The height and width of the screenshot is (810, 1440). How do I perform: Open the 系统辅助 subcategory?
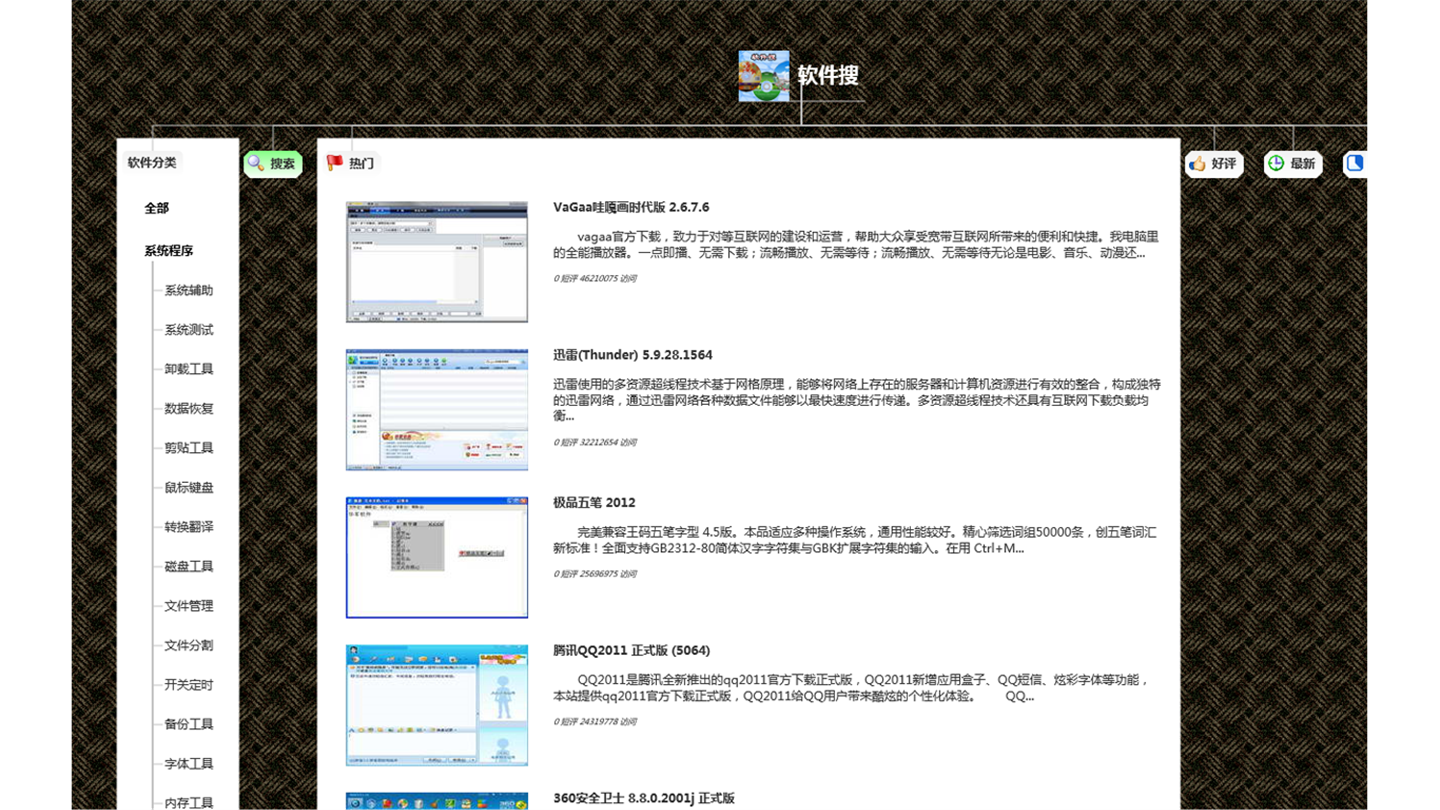click(x=189, y=291)
